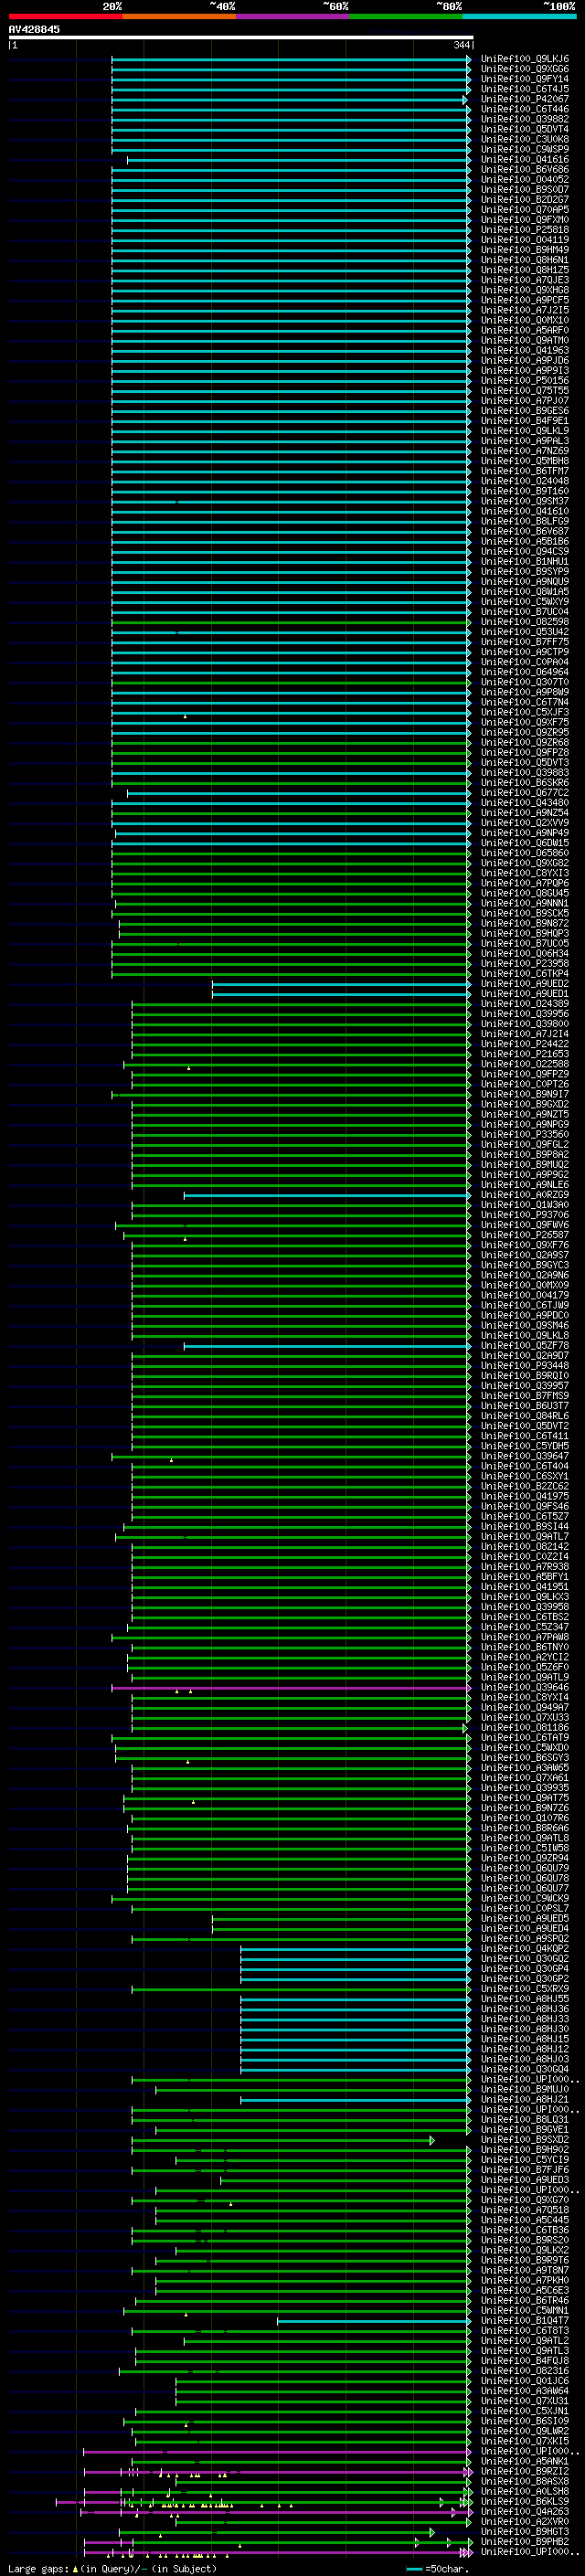Click the =50char. scale legend
The image size is (585, 2576).
[x=437, y=2569]
